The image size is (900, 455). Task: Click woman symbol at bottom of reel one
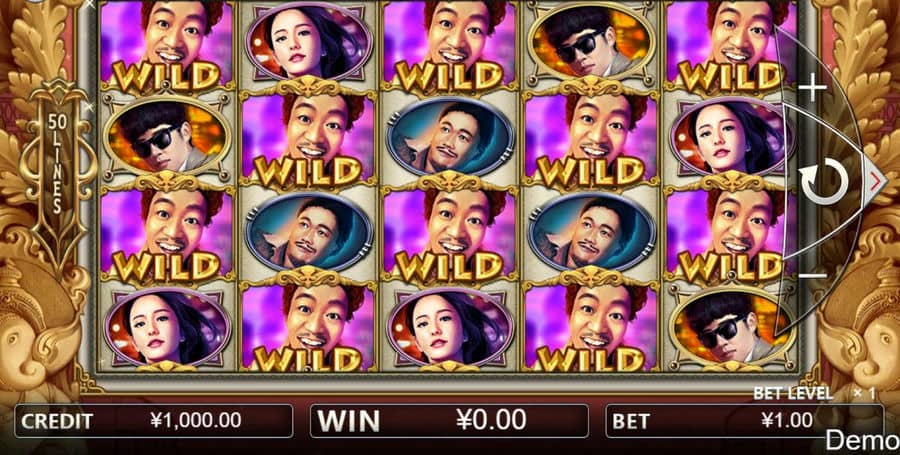tap(168, 326)
